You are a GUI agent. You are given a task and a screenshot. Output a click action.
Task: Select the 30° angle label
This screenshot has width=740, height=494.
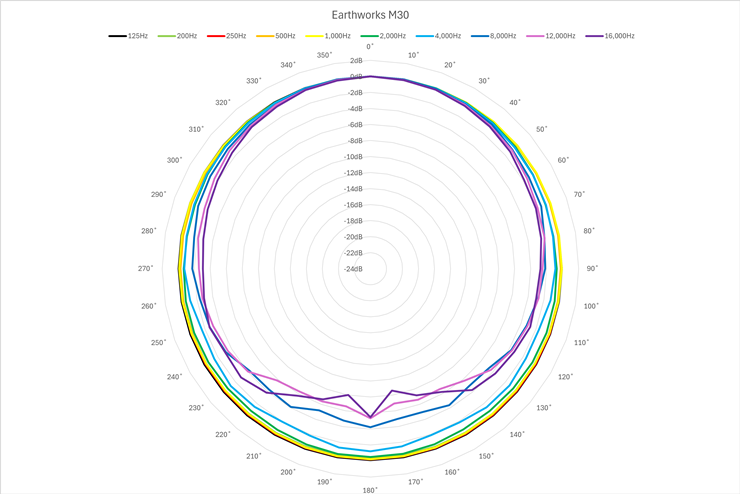coord(484,81)
